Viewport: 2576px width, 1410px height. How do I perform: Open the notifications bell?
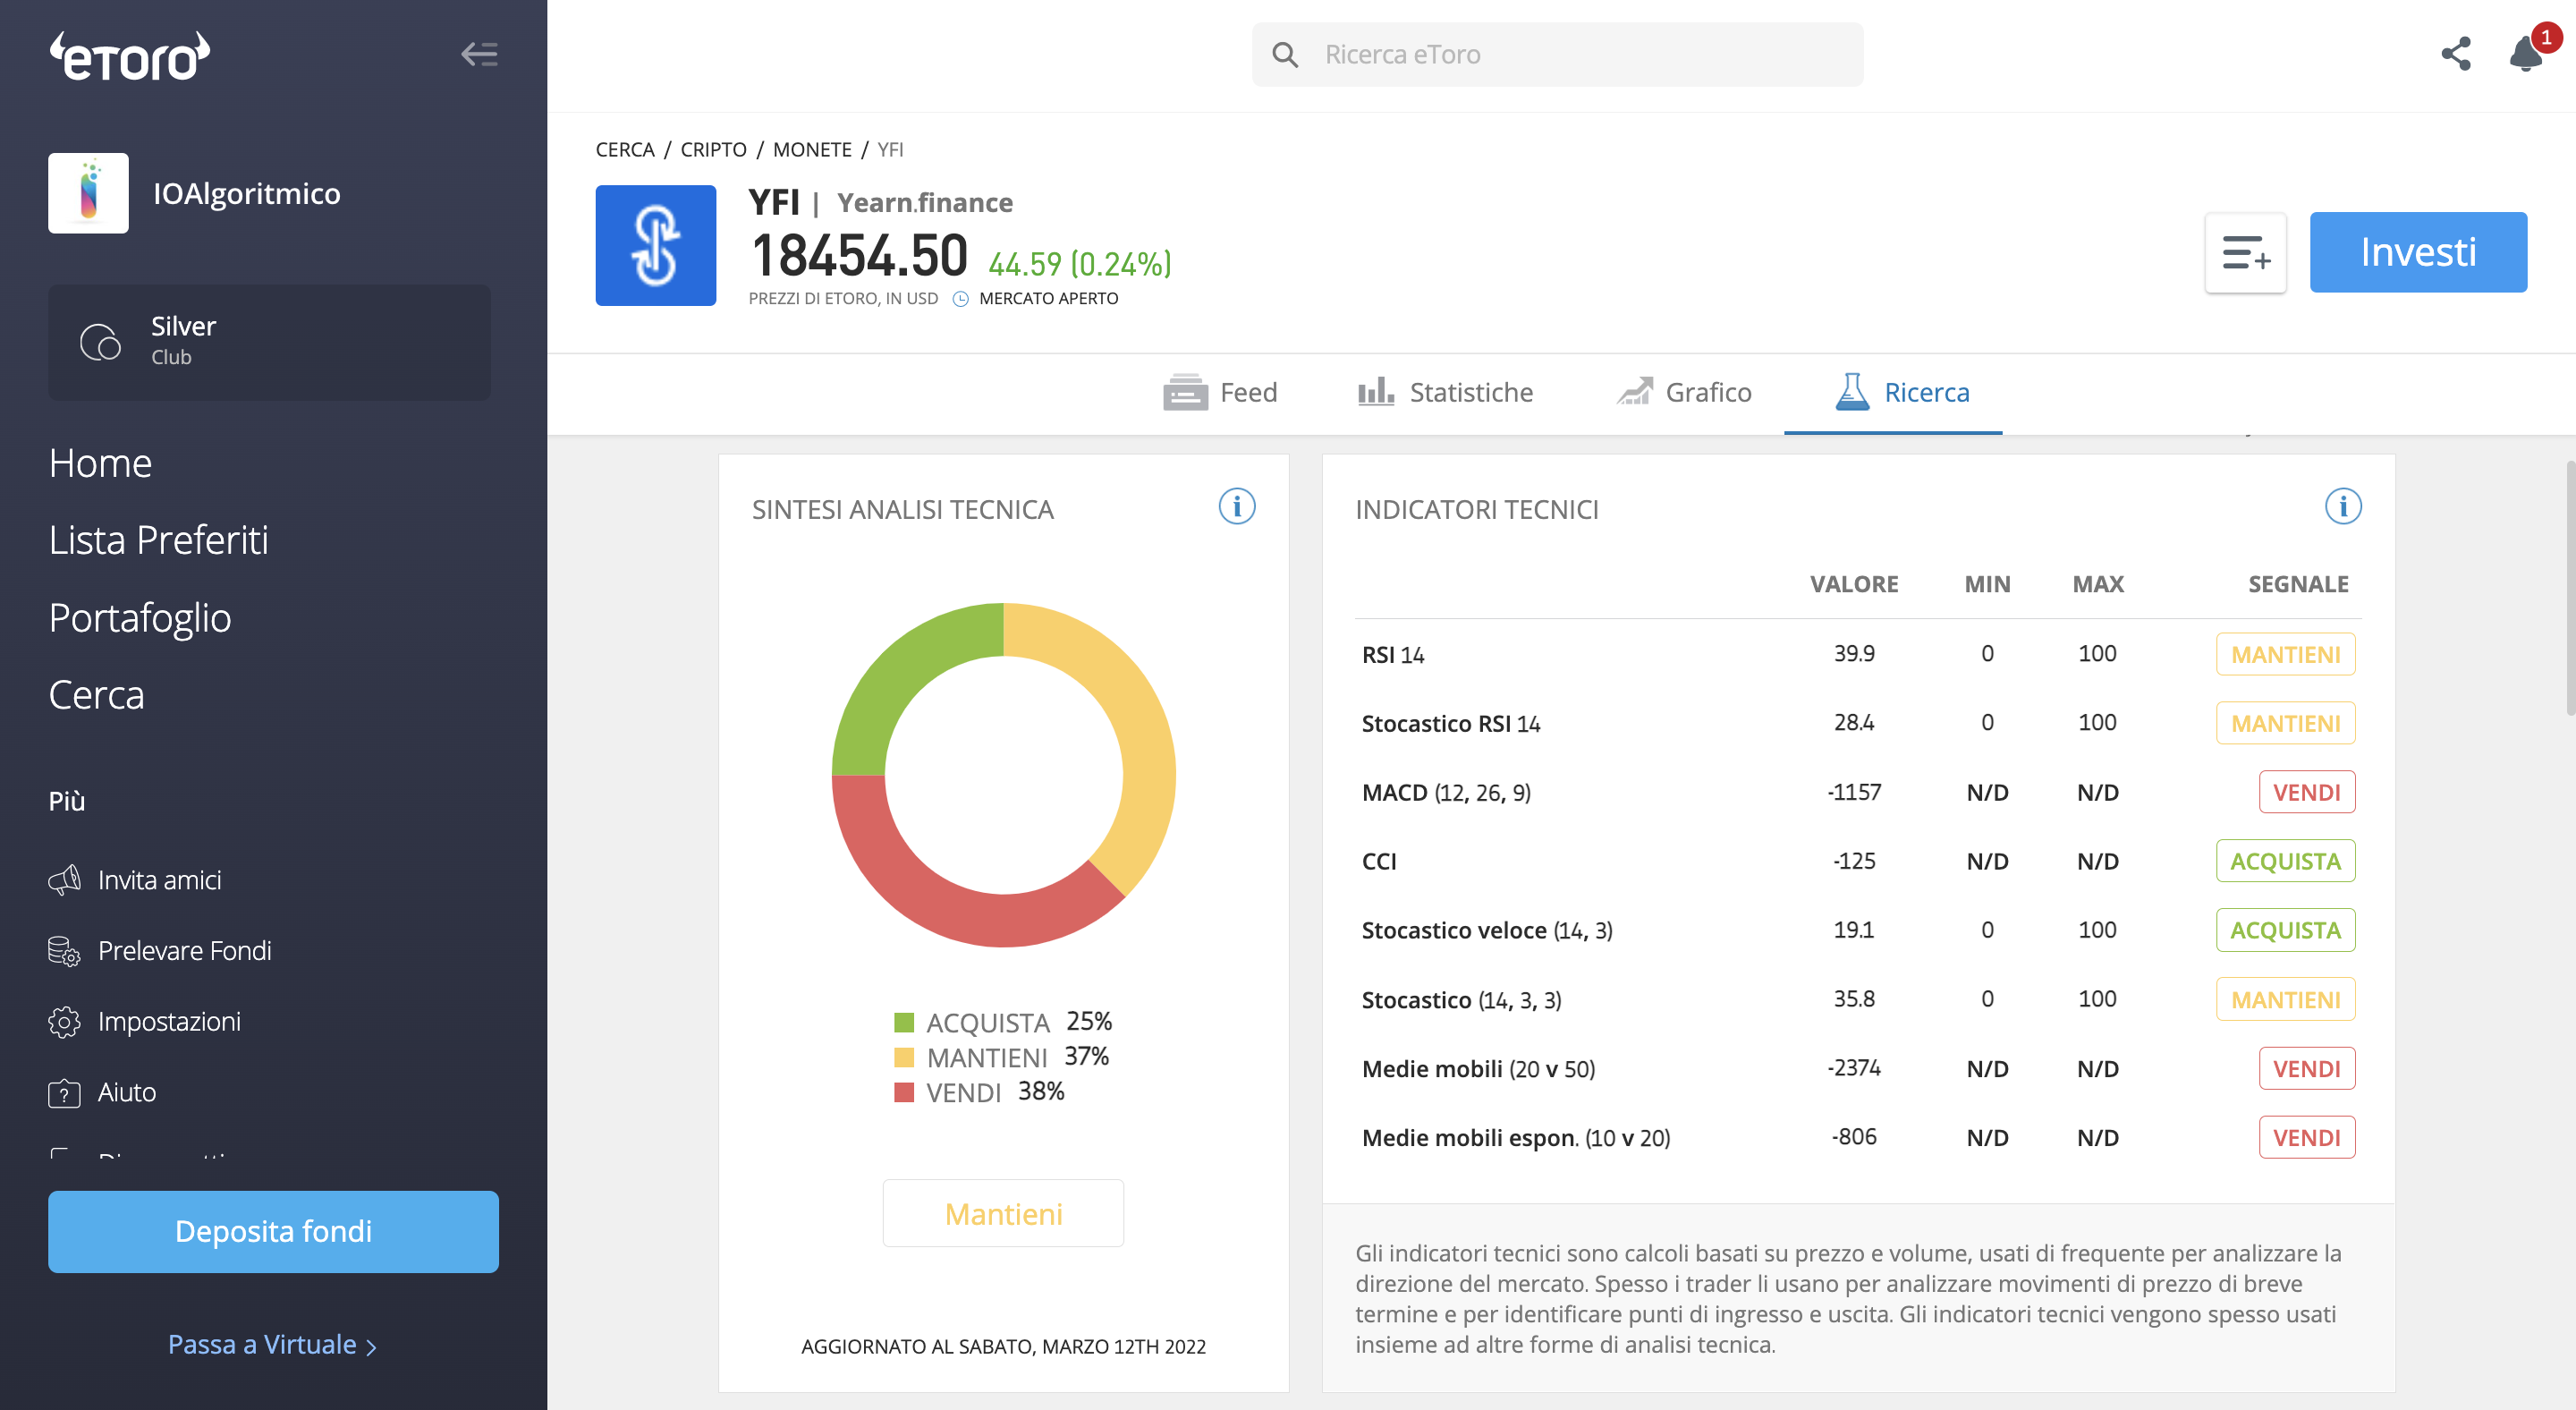2527,54
